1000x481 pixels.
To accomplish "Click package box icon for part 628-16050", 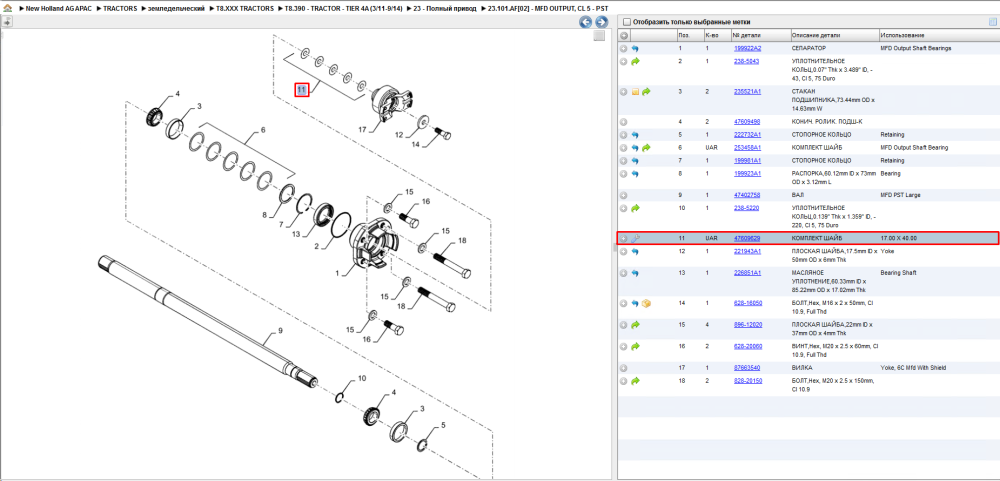I will coord(646,304).
